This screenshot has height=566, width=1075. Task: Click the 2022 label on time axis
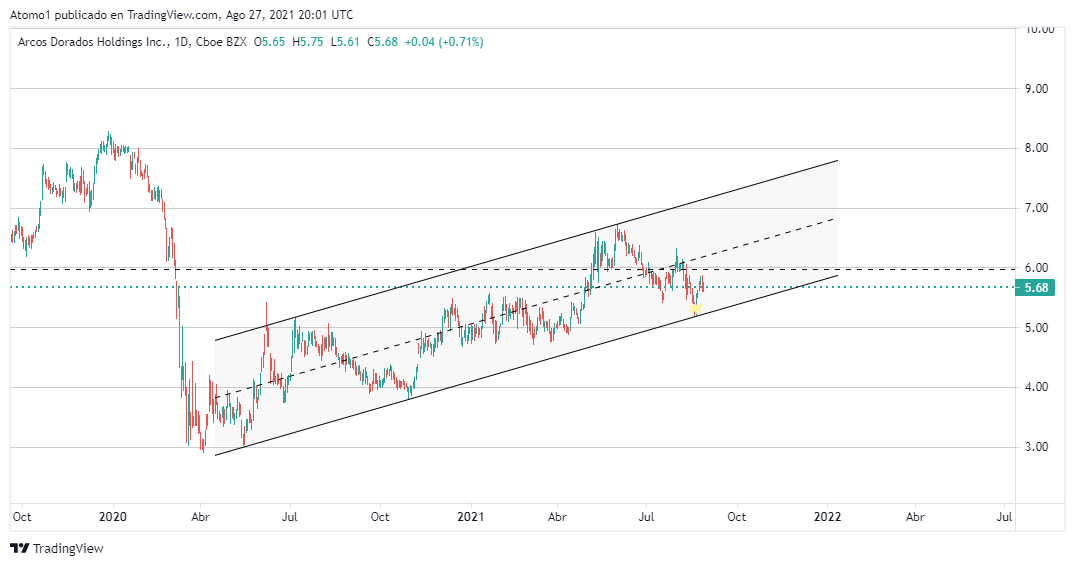pos(827,517)
